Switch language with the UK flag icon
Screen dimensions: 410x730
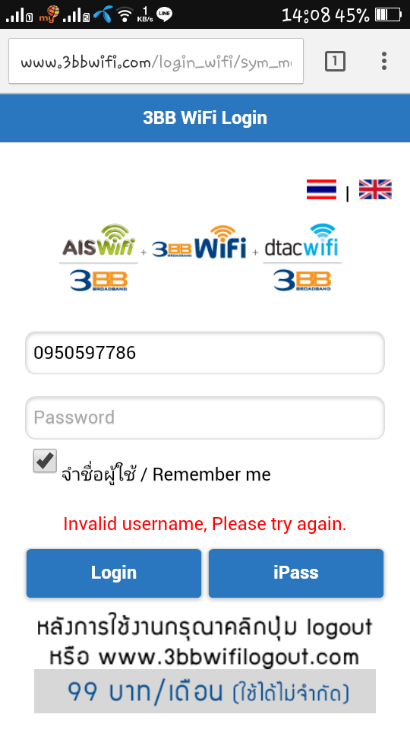tap(375, 189)
